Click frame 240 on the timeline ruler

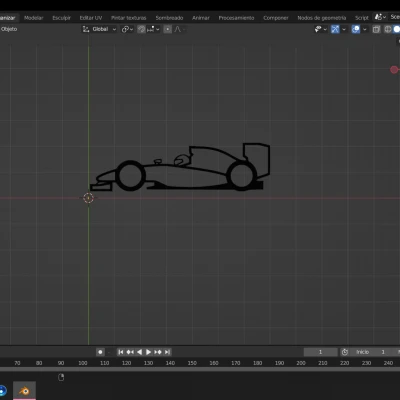pos(388,363)
